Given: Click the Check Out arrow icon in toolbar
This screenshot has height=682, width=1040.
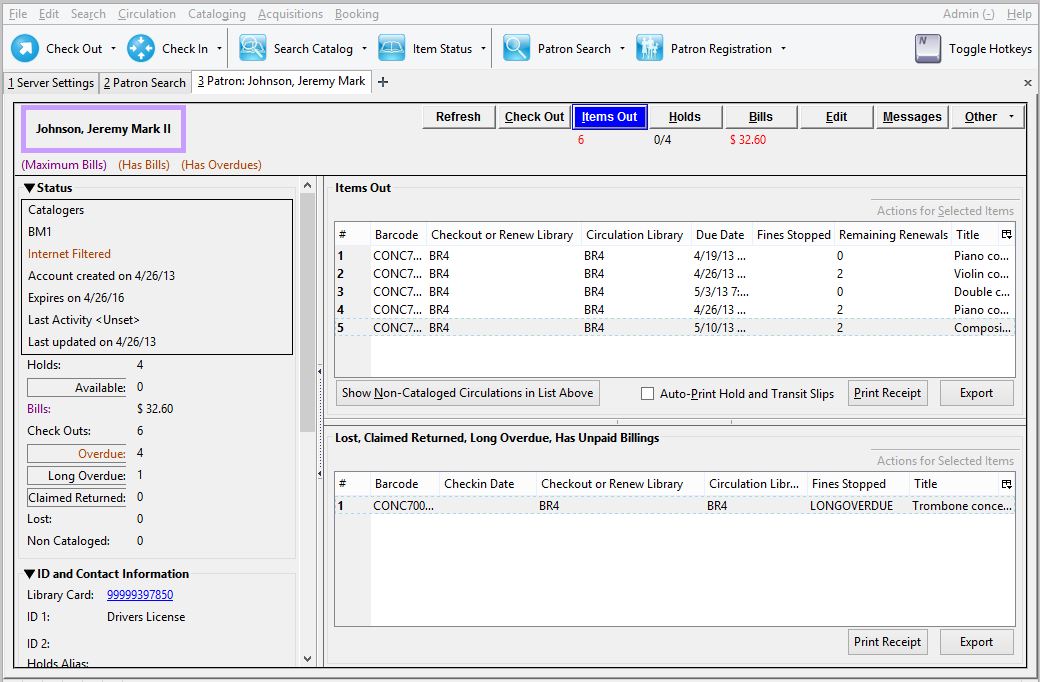Looking at the screenshot, I should pos(25,48).
